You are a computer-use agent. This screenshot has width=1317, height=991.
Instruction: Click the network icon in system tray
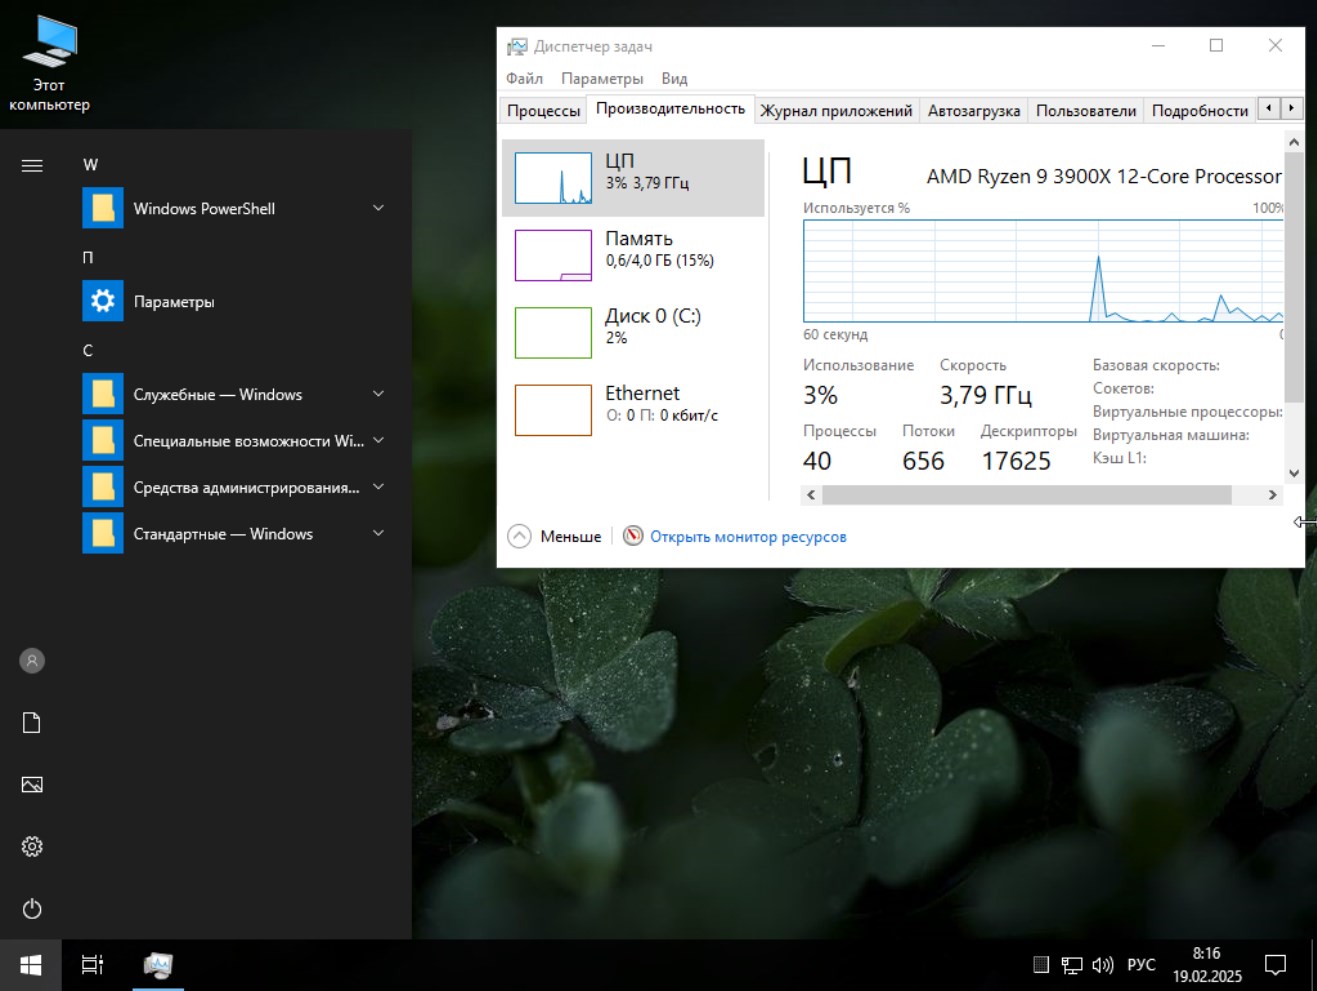(1072, 965)
